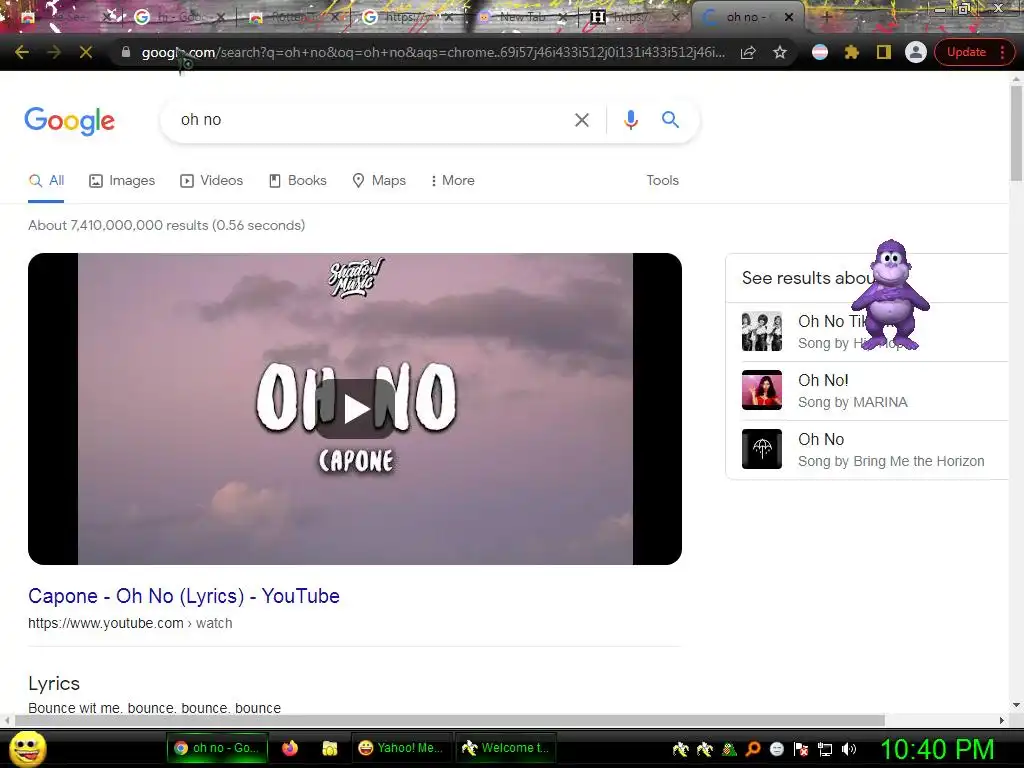
Task: Clear the search box with the X
Action: 582,120
